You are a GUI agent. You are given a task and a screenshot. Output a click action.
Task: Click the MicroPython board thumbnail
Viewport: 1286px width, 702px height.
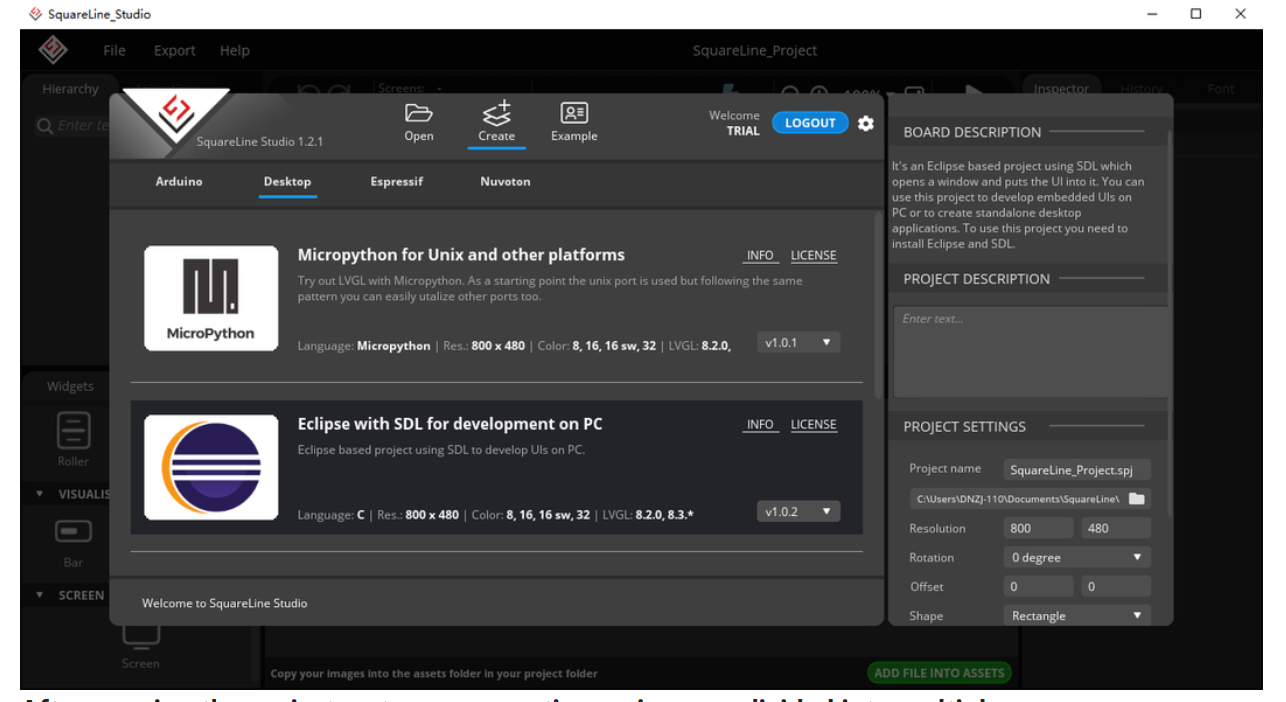coord(211,298)
